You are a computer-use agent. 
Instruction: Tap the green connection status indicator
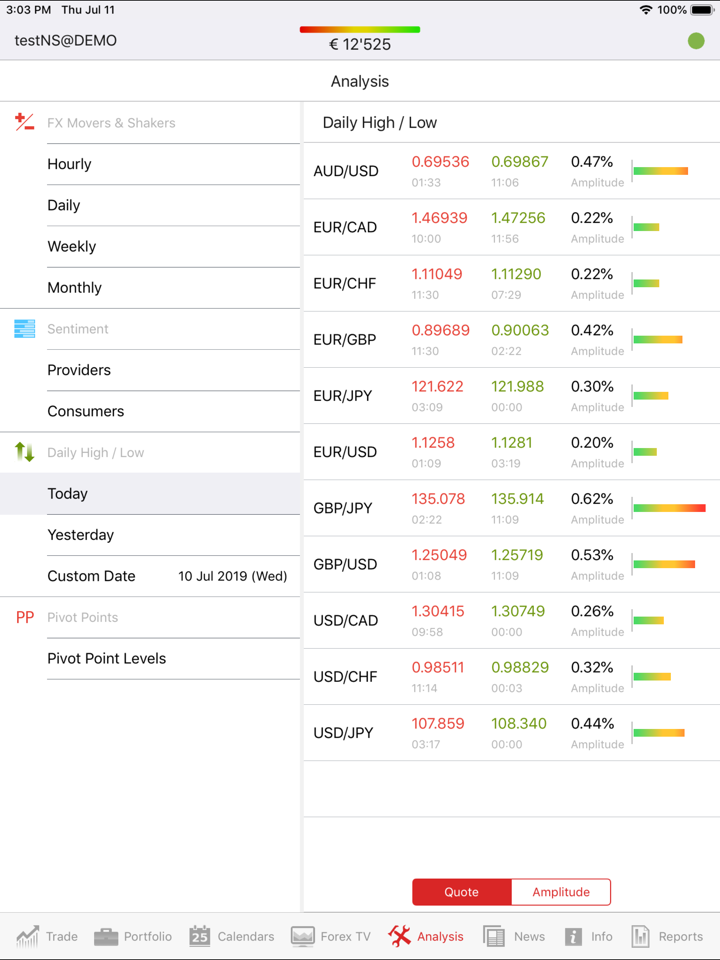[696, 41]
